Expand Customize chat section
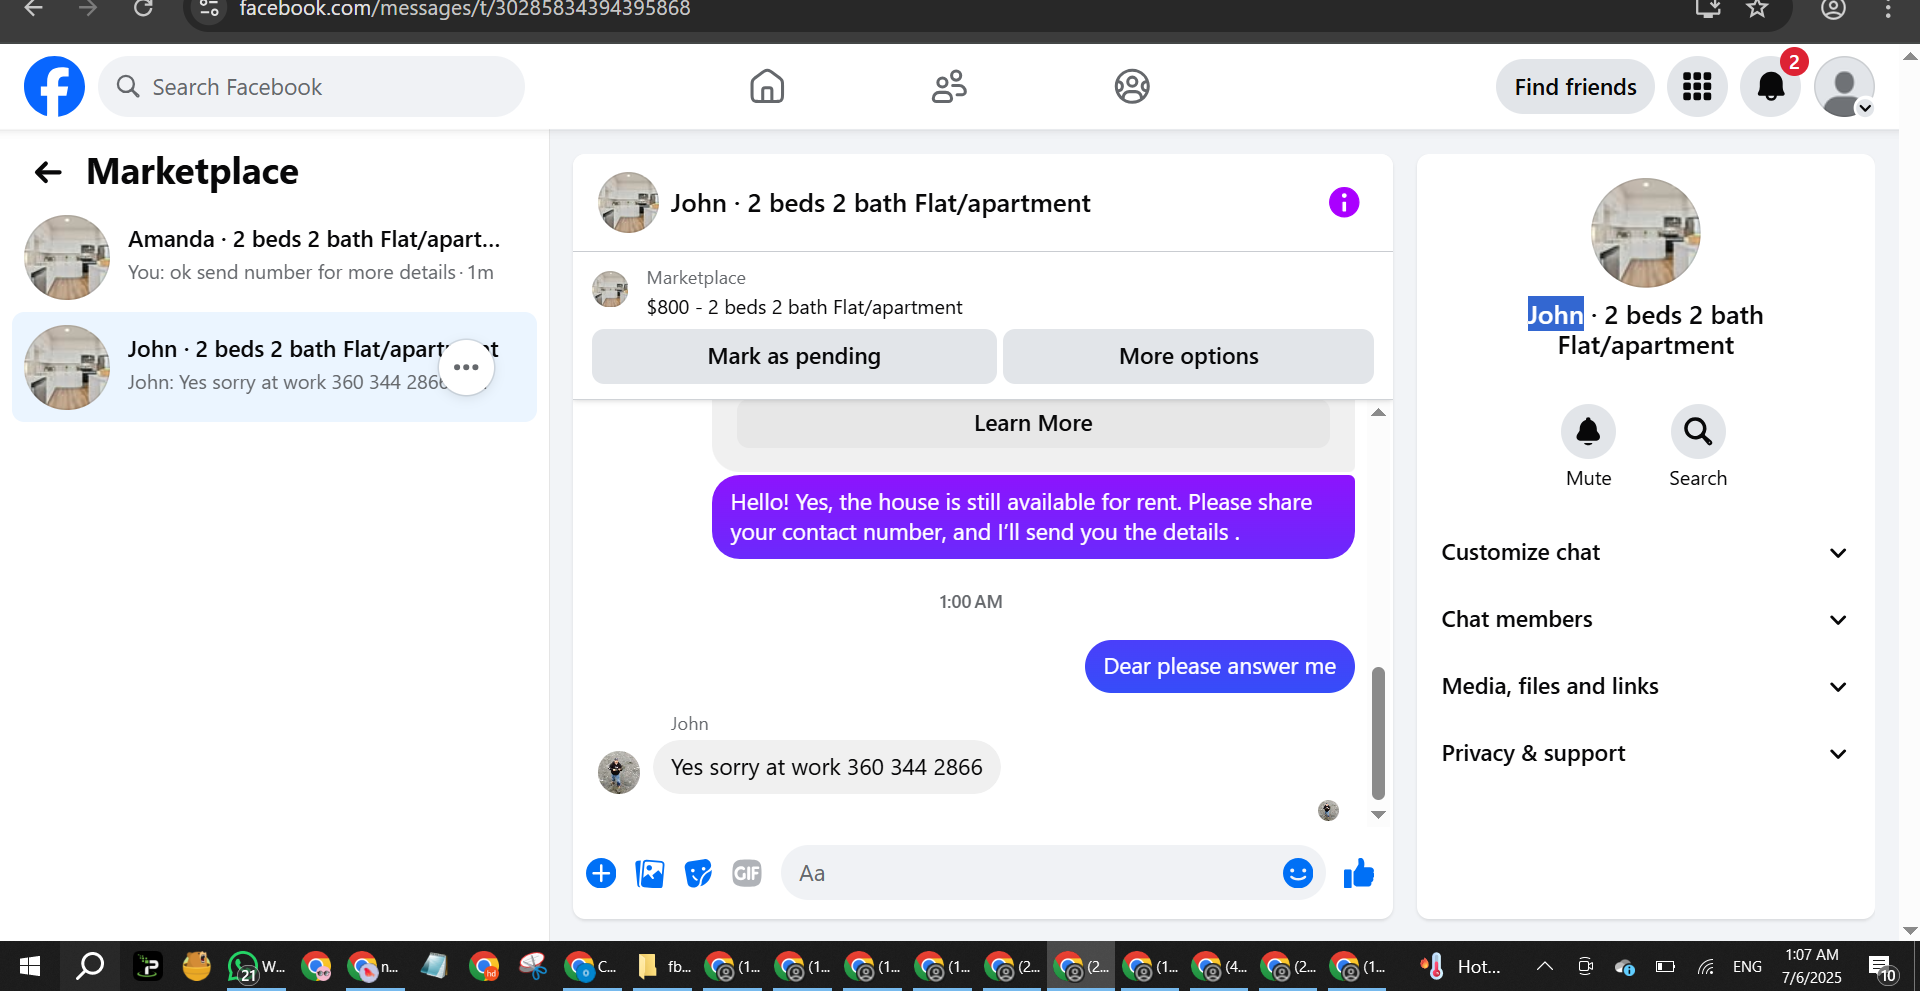 pos(1645,552)
